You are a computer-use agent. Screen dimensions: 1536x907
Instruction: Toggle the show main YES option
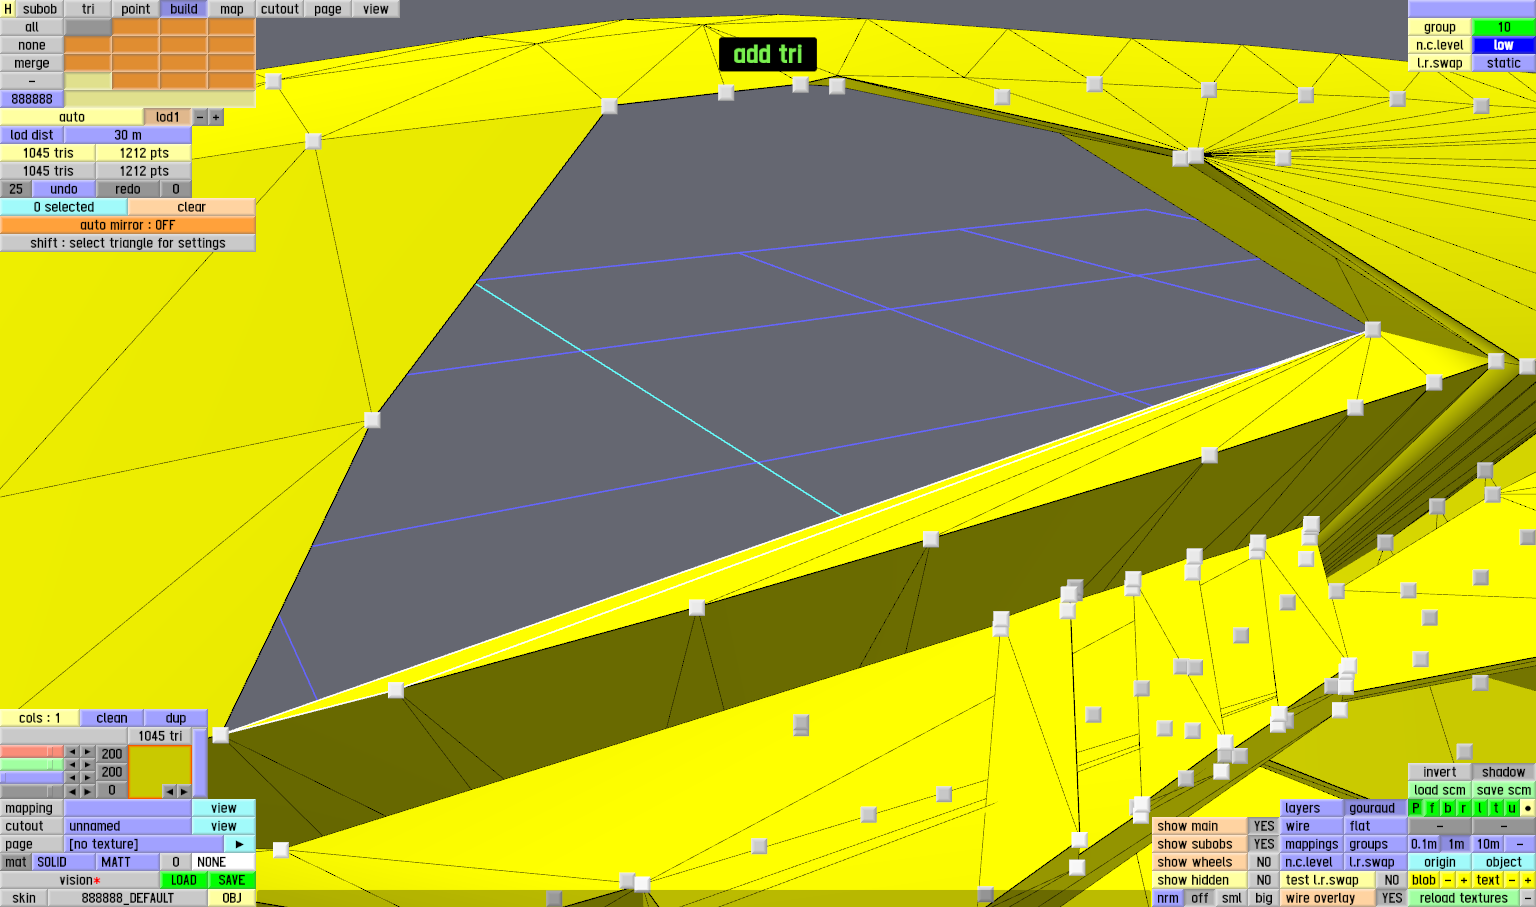tap(1264, 826)
